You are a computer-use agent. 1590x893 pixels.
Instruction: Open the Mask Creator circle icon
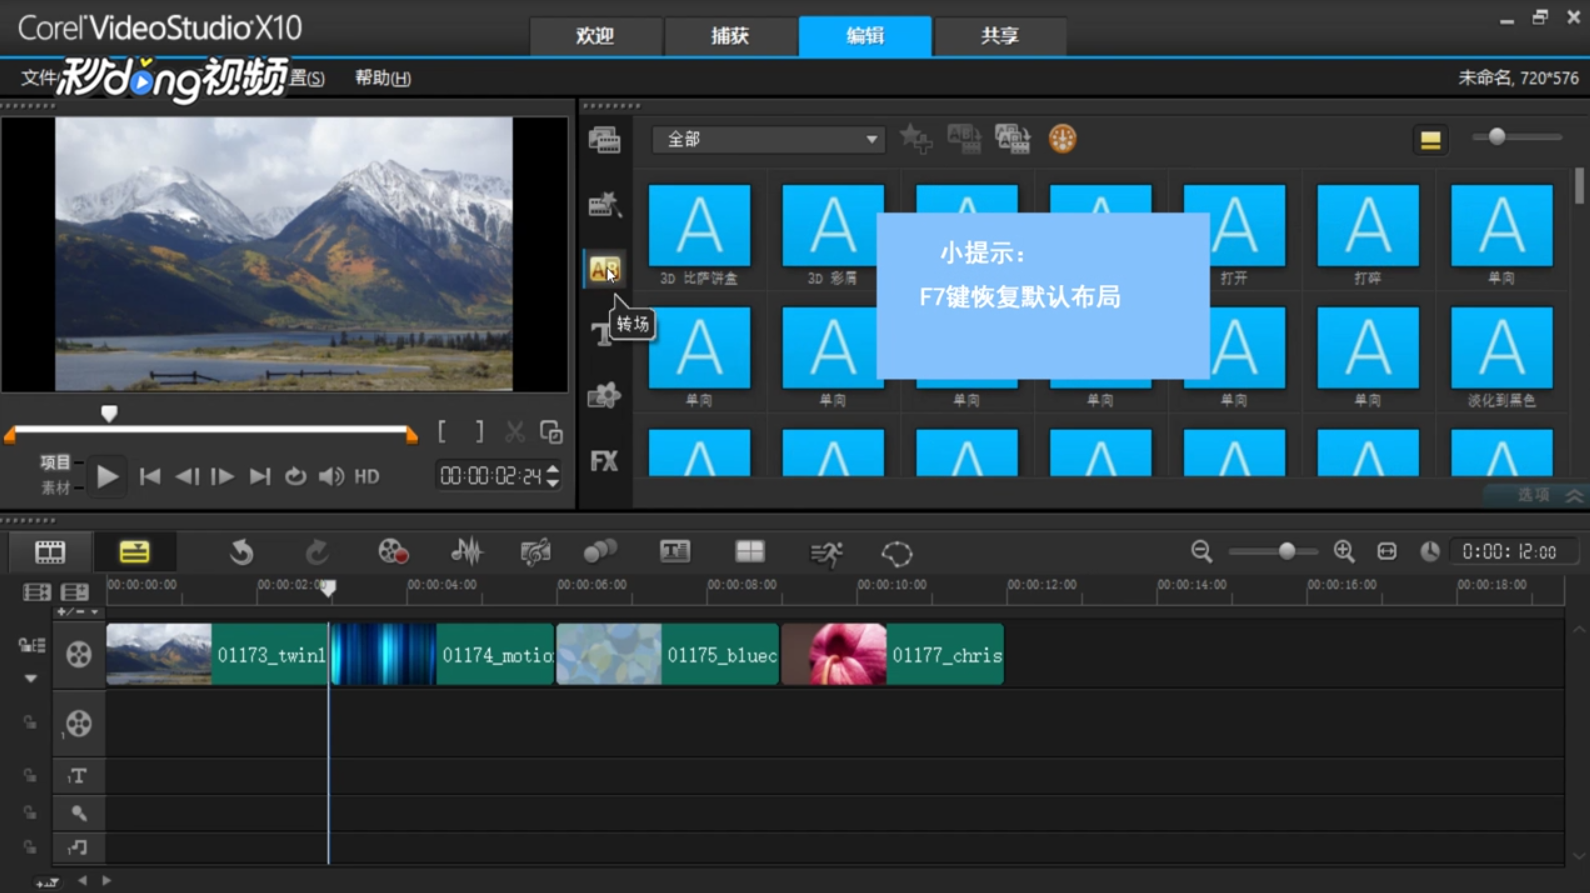[897, 553]
